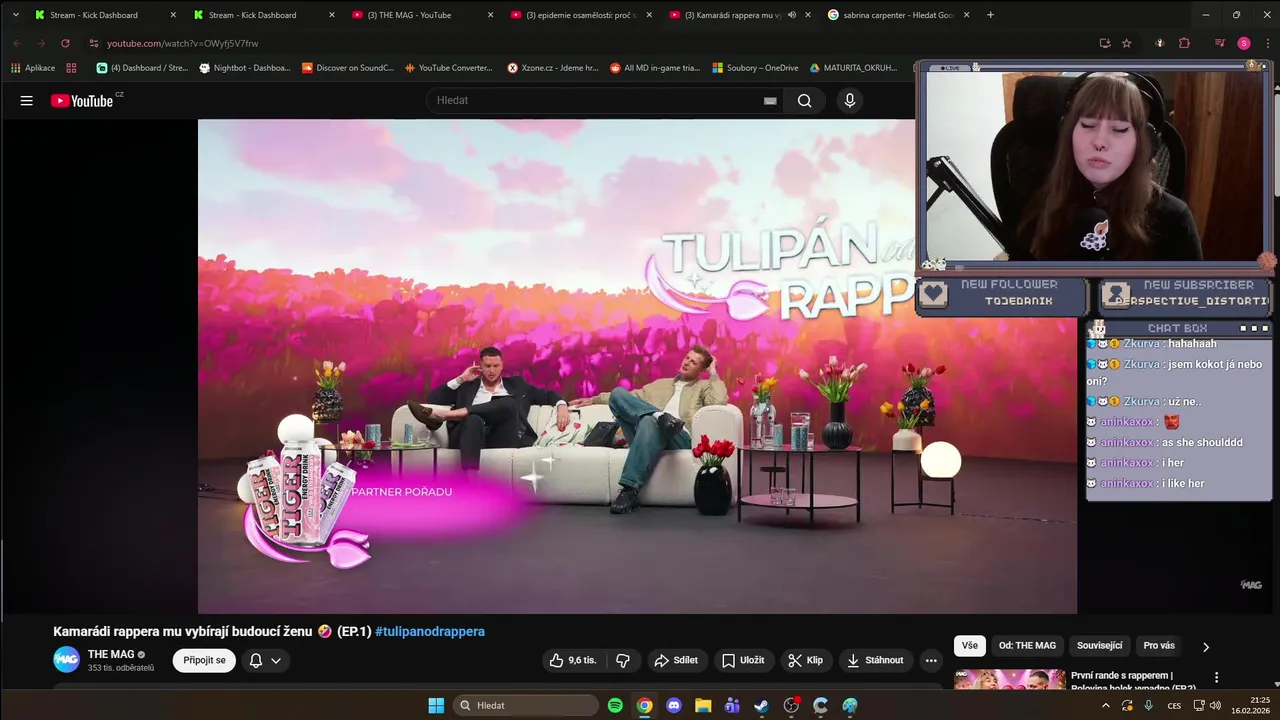Open the Soubory – OneDrive bookmark
1280x720 pixels.
pyautogui.click(x=755, y=68)
